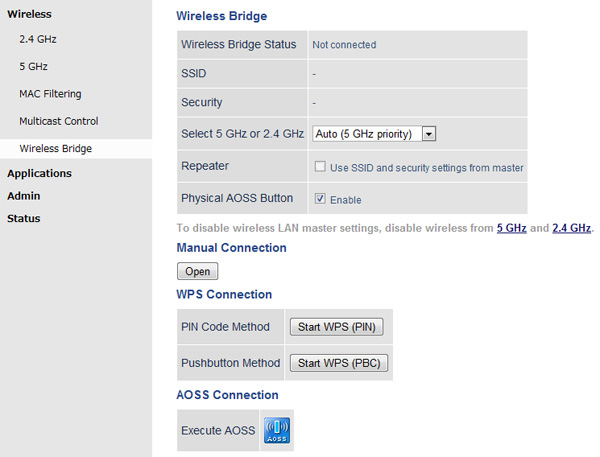The image size is (600, 457).
Task: Go to 5 GHz settings in the sidebar
Action: coord(33,66)
